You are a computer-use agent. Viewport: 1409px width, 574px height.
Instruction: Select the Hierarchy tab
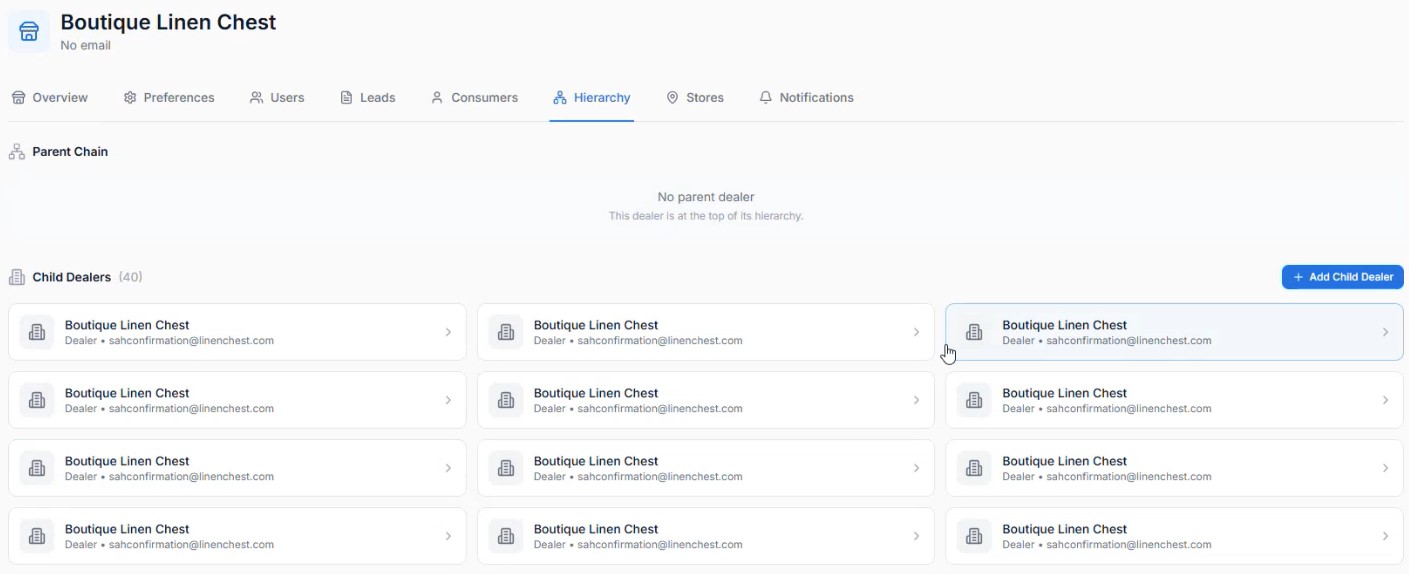pos(591,98)
